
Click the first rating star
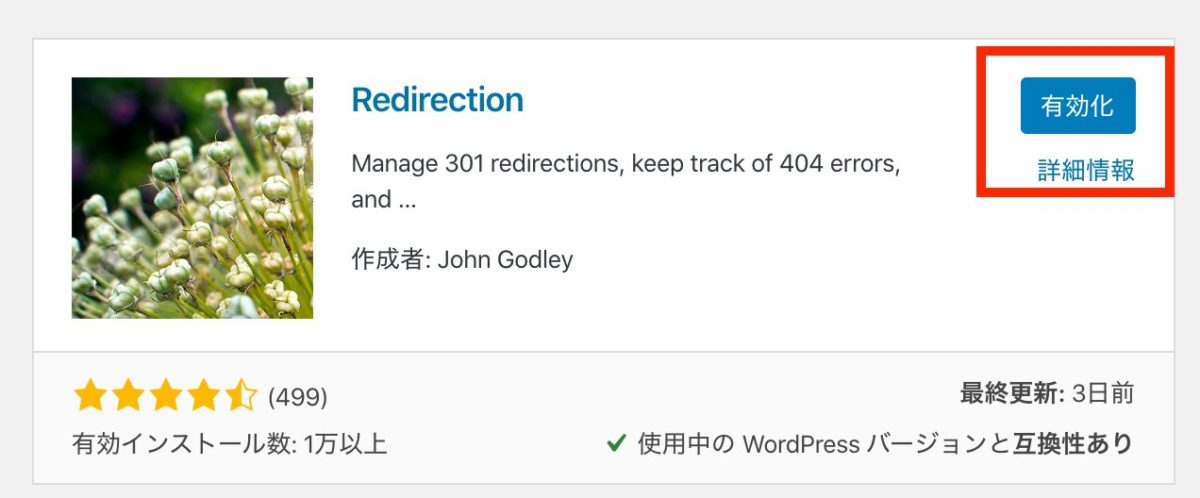coord(90,397)
